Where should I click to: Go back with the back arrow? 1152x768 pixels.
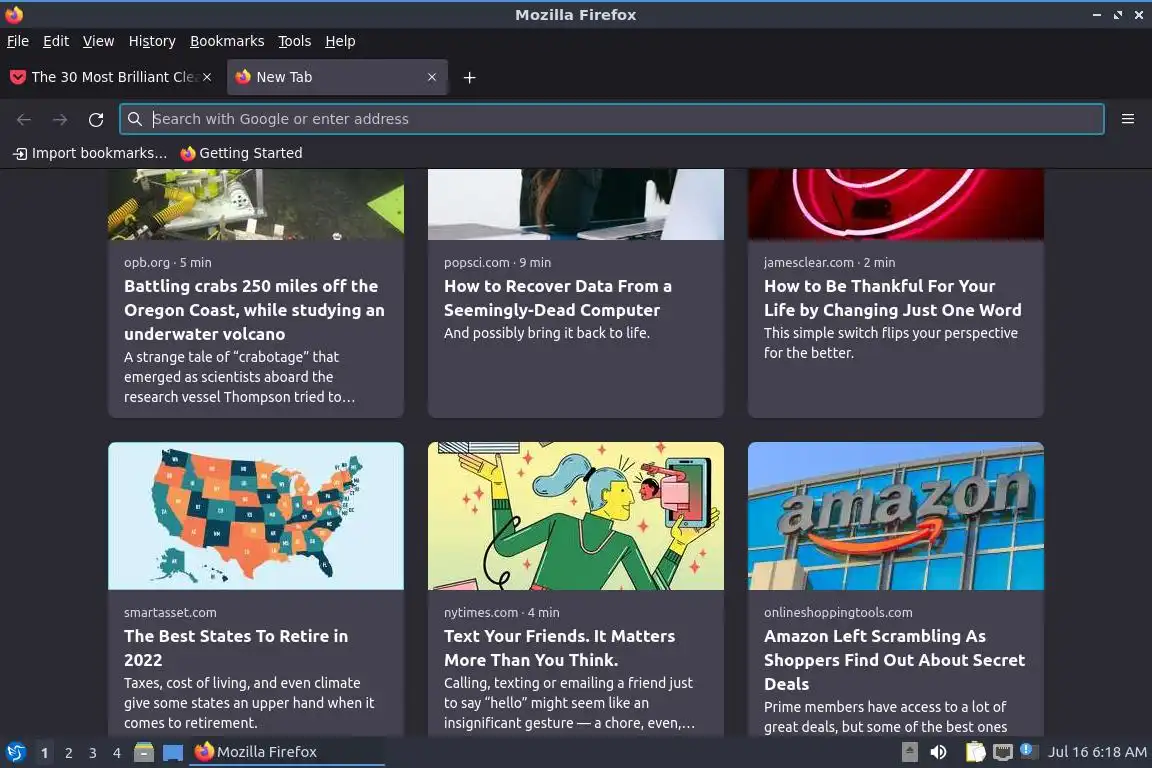pyautogui.click(x=24, y=119)
